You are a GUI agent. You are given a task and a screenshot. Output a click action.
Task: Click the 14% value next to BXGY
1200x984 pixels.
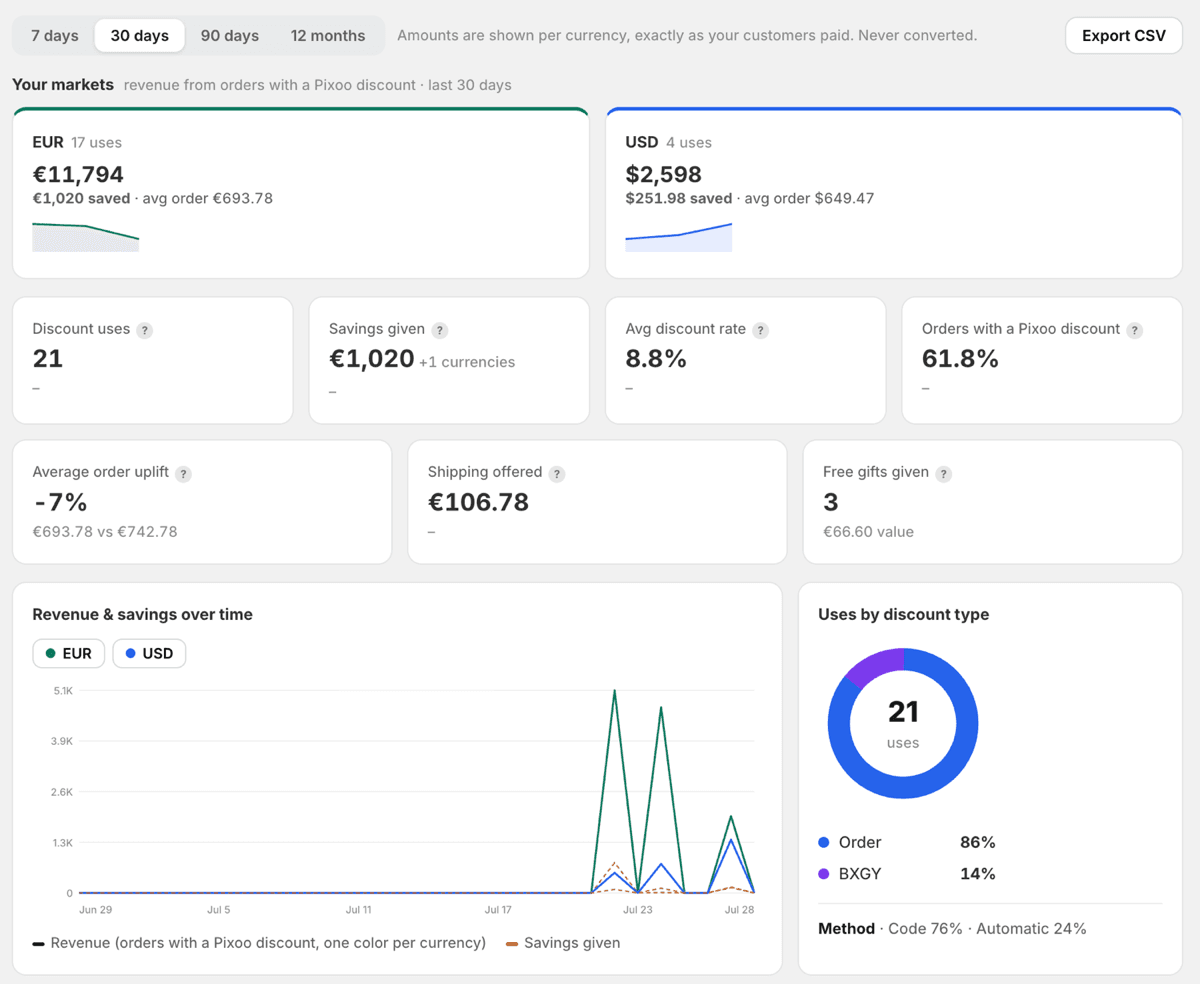pyautogui.click(x=977, y=873)
